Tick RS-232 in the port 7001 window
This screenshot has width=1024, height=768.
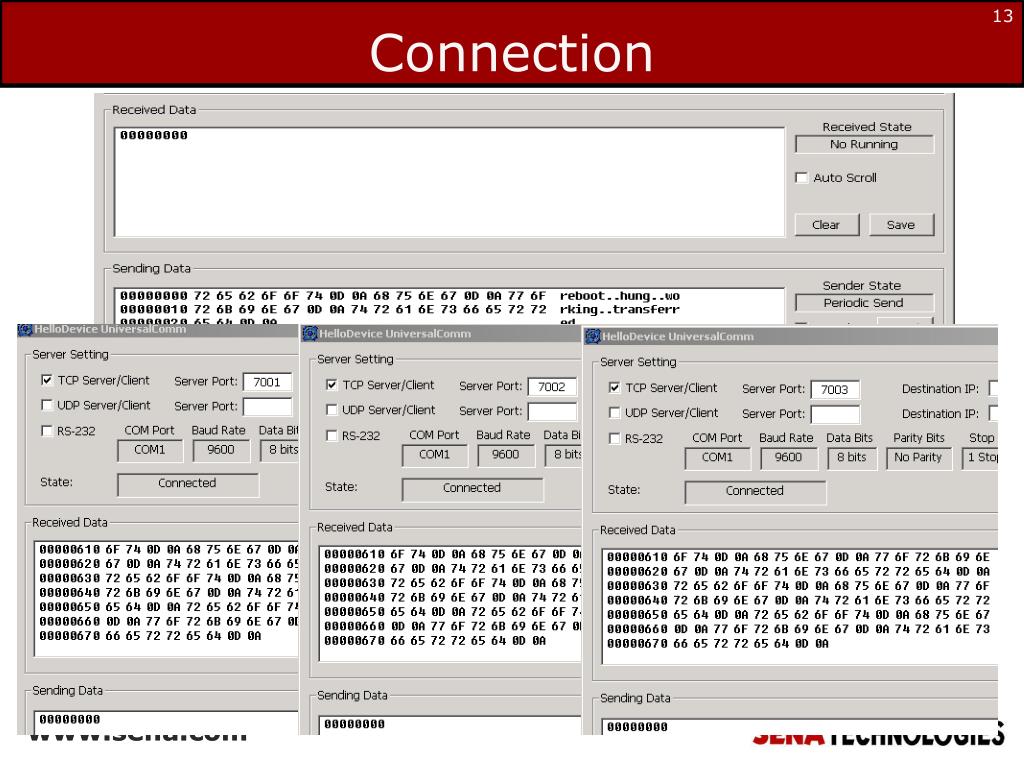[x=47, y=431]
